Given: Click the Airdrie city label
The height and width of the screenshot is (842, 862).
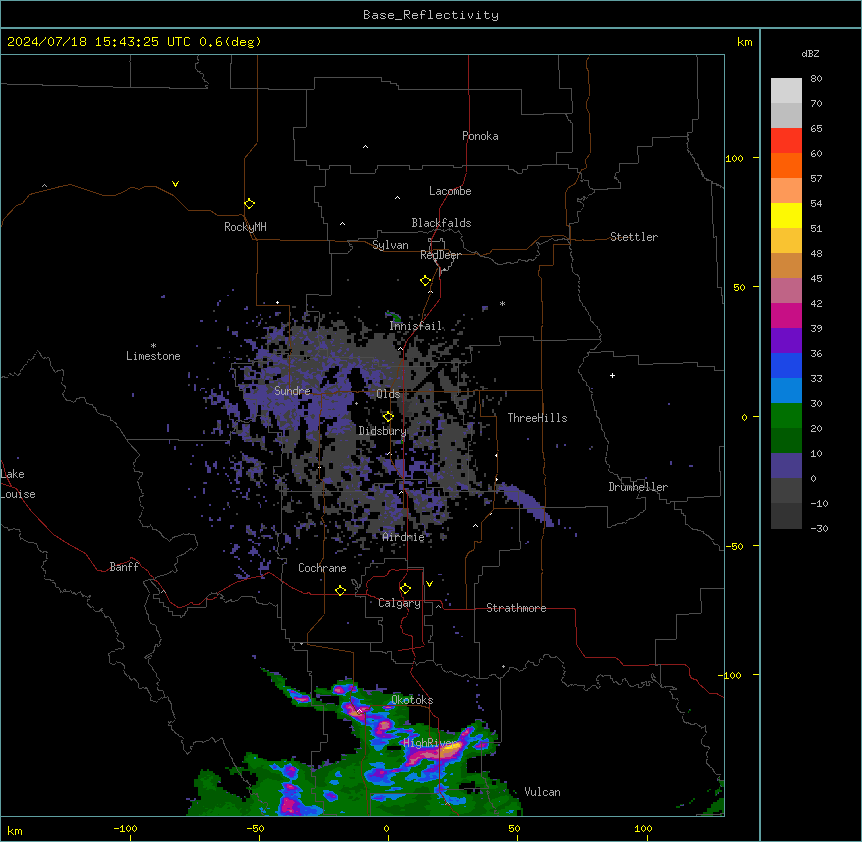Looking at the screenshot, I should point(403,538).
